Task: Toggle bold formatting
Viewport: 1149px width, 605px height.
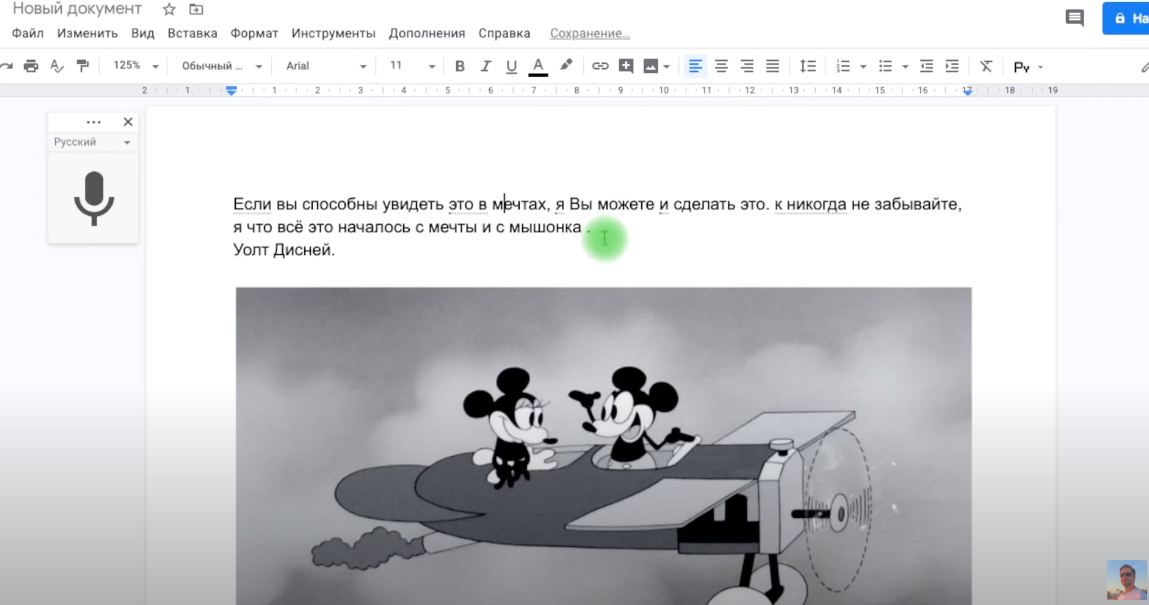Action: [459, 67]
